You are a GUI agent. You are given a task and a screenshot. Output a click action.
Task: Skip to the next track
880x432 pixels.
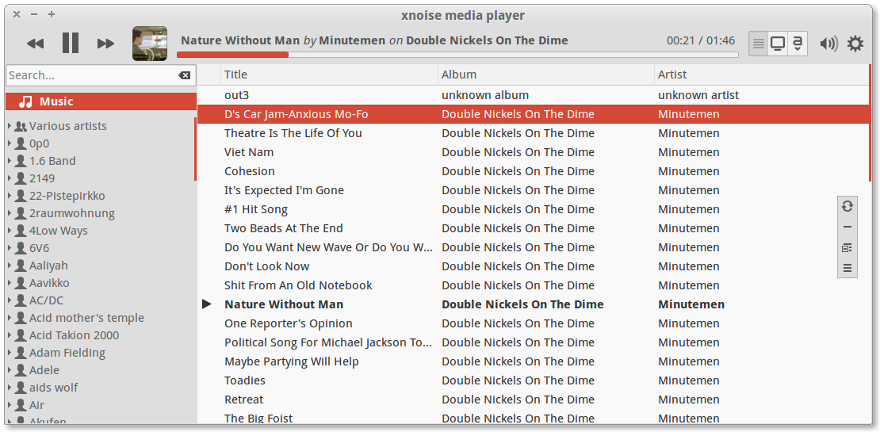pyautogui.click(x=105, y=43)
